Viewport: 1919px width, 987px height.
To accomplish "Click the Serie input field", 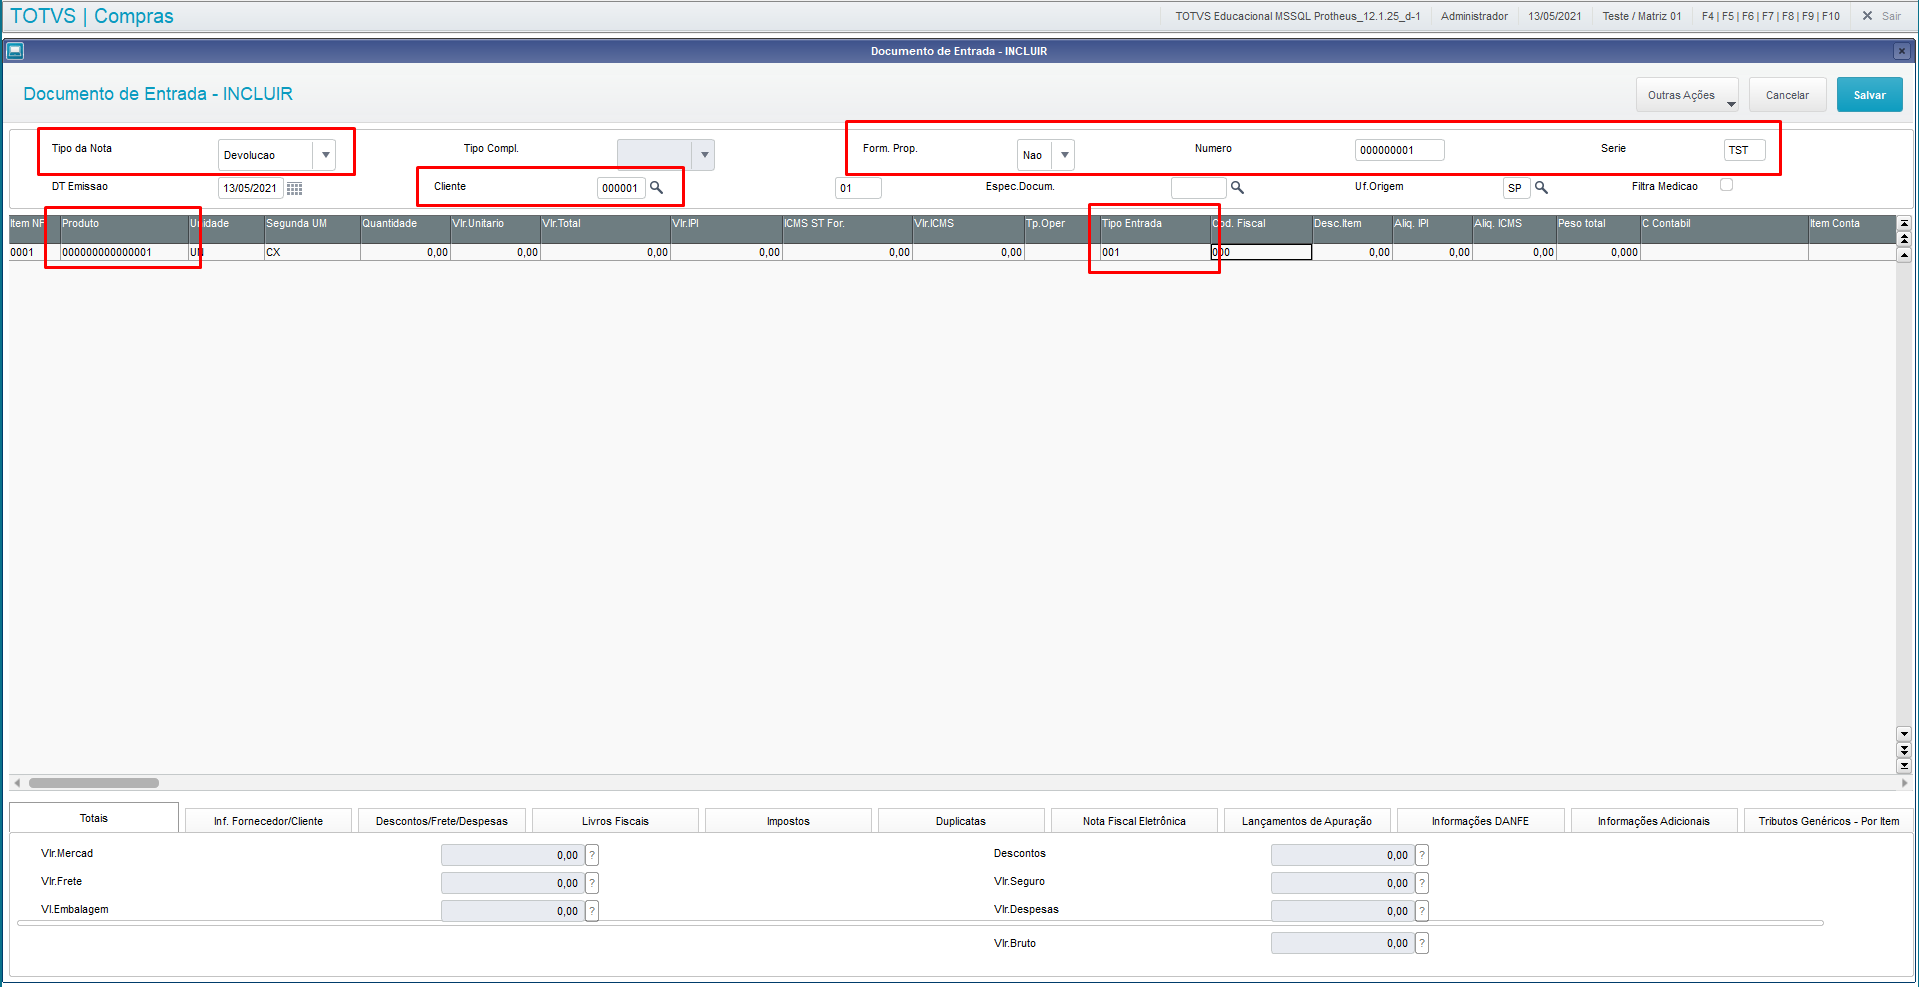I will (x=1744, y=150).
